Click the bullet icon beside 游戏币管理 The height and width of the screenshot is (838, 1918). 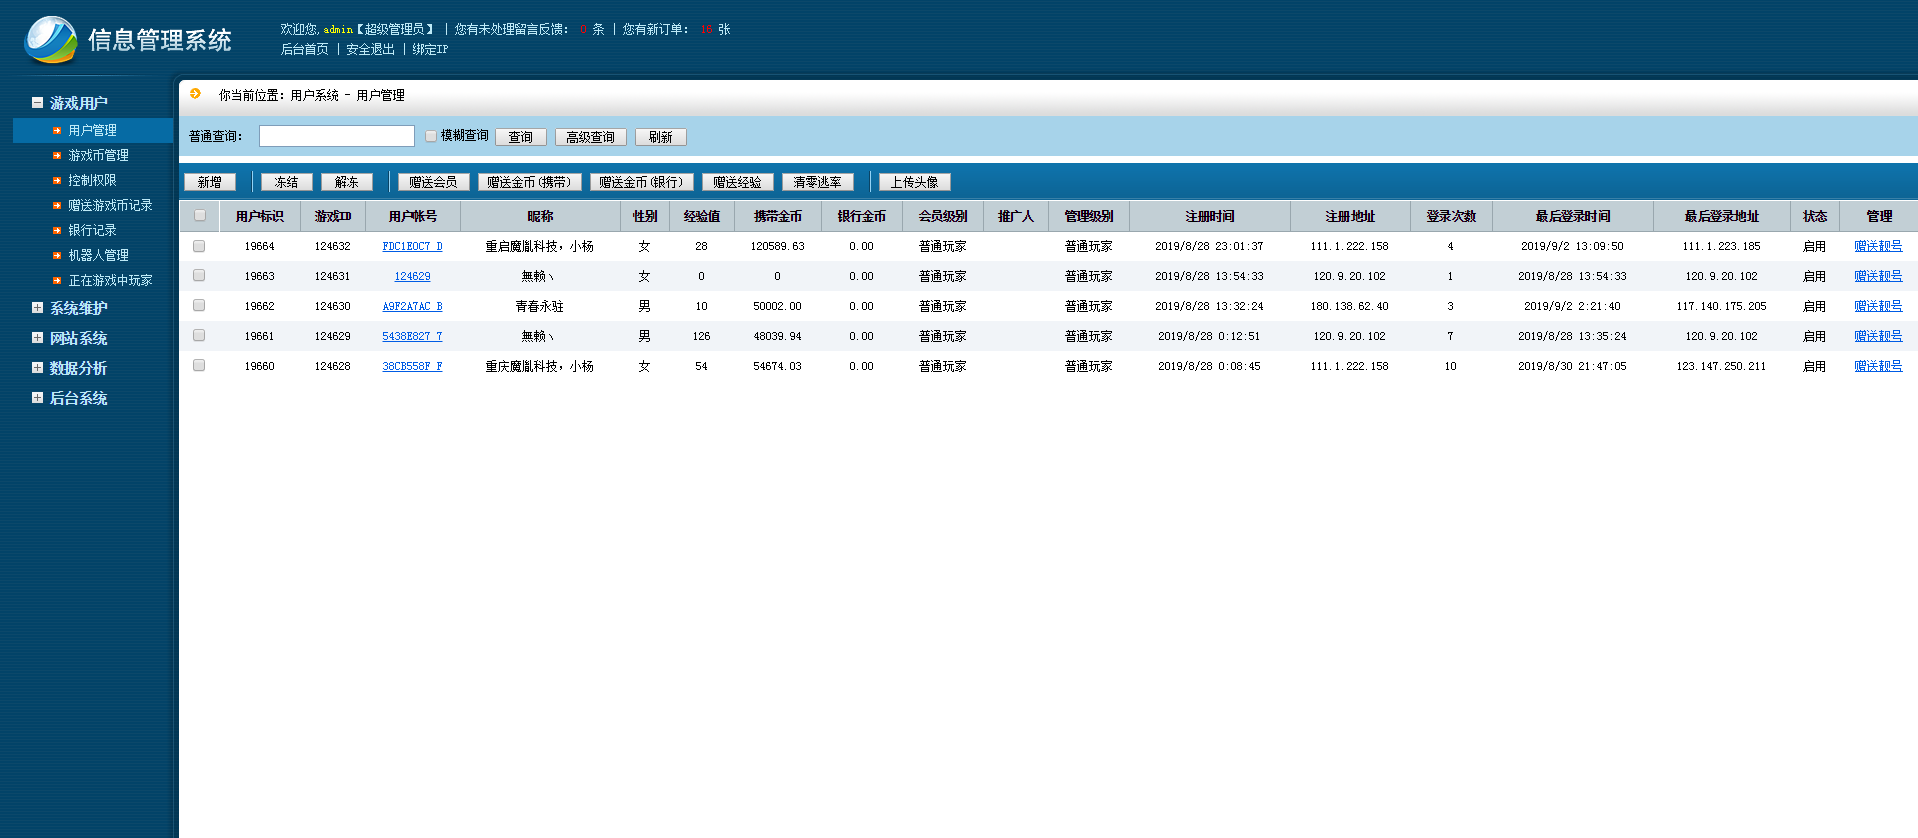coord(57,156)
